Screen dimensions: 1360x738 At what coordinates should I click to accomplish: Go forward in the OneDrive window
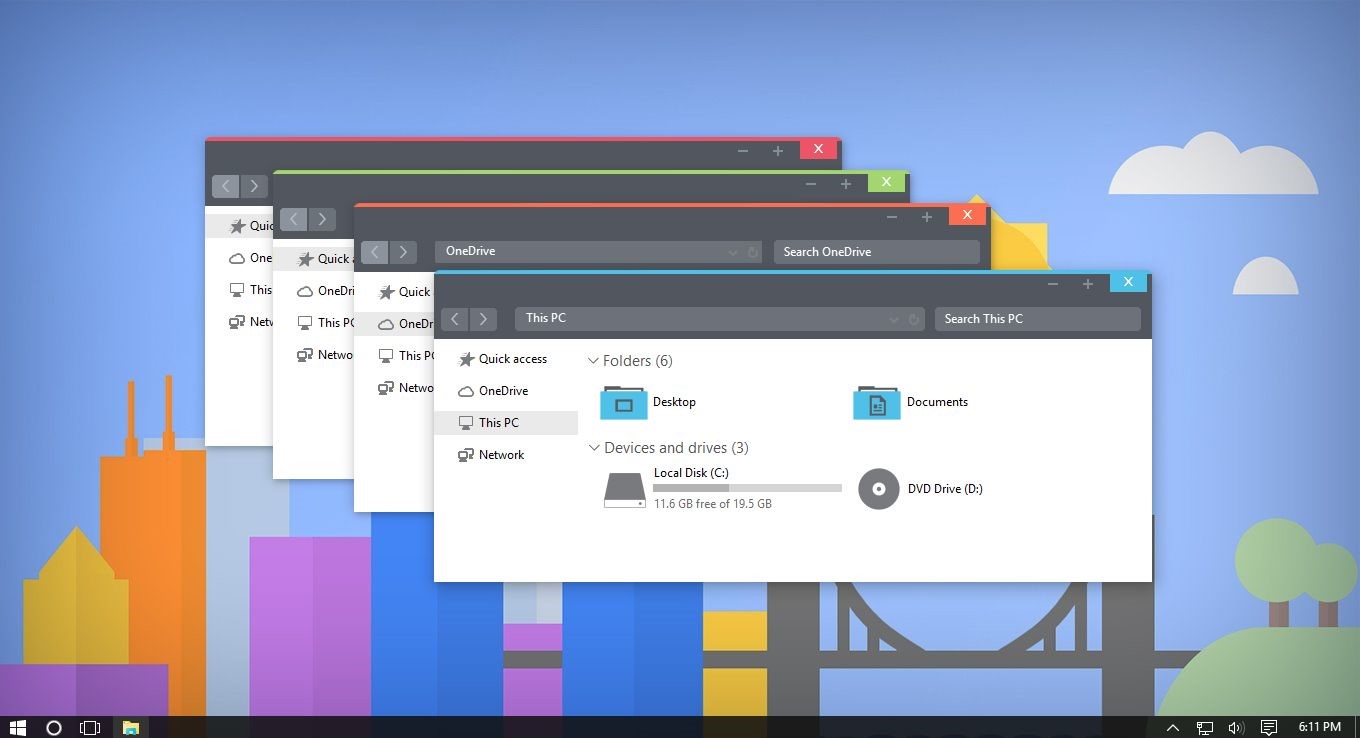[402, 252]
